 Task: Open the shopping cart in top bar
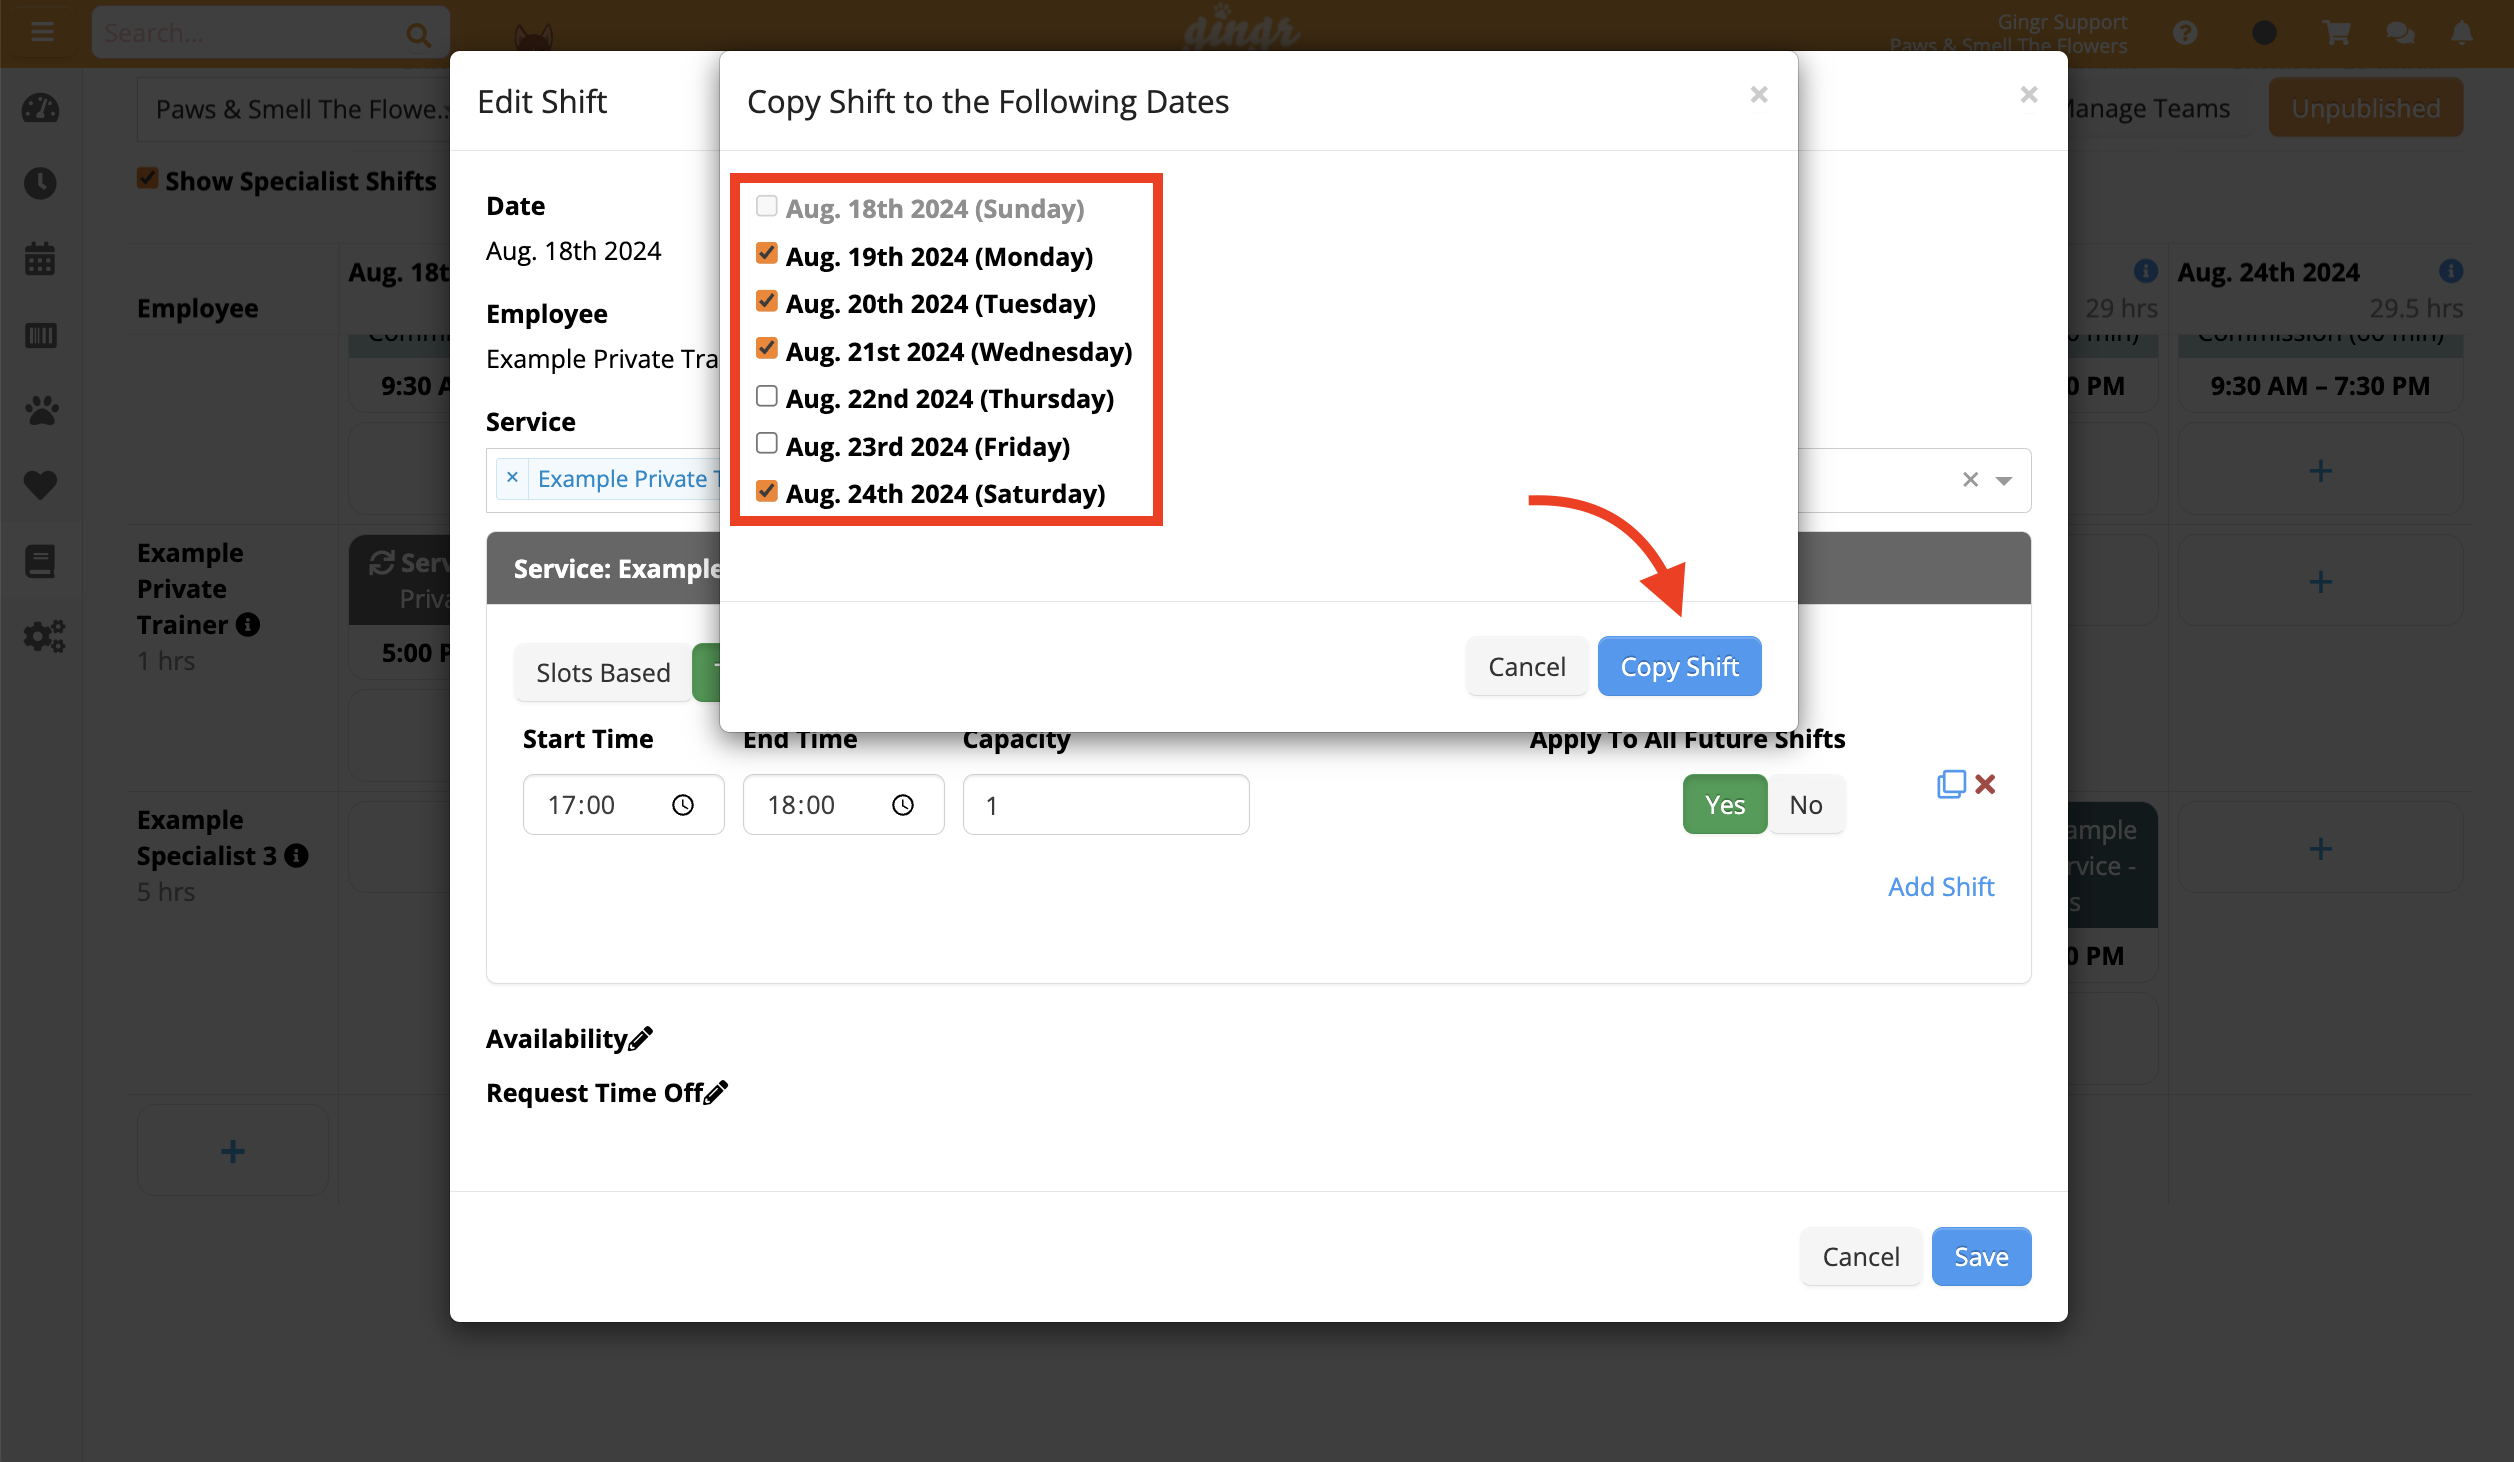click(2336, 32)
